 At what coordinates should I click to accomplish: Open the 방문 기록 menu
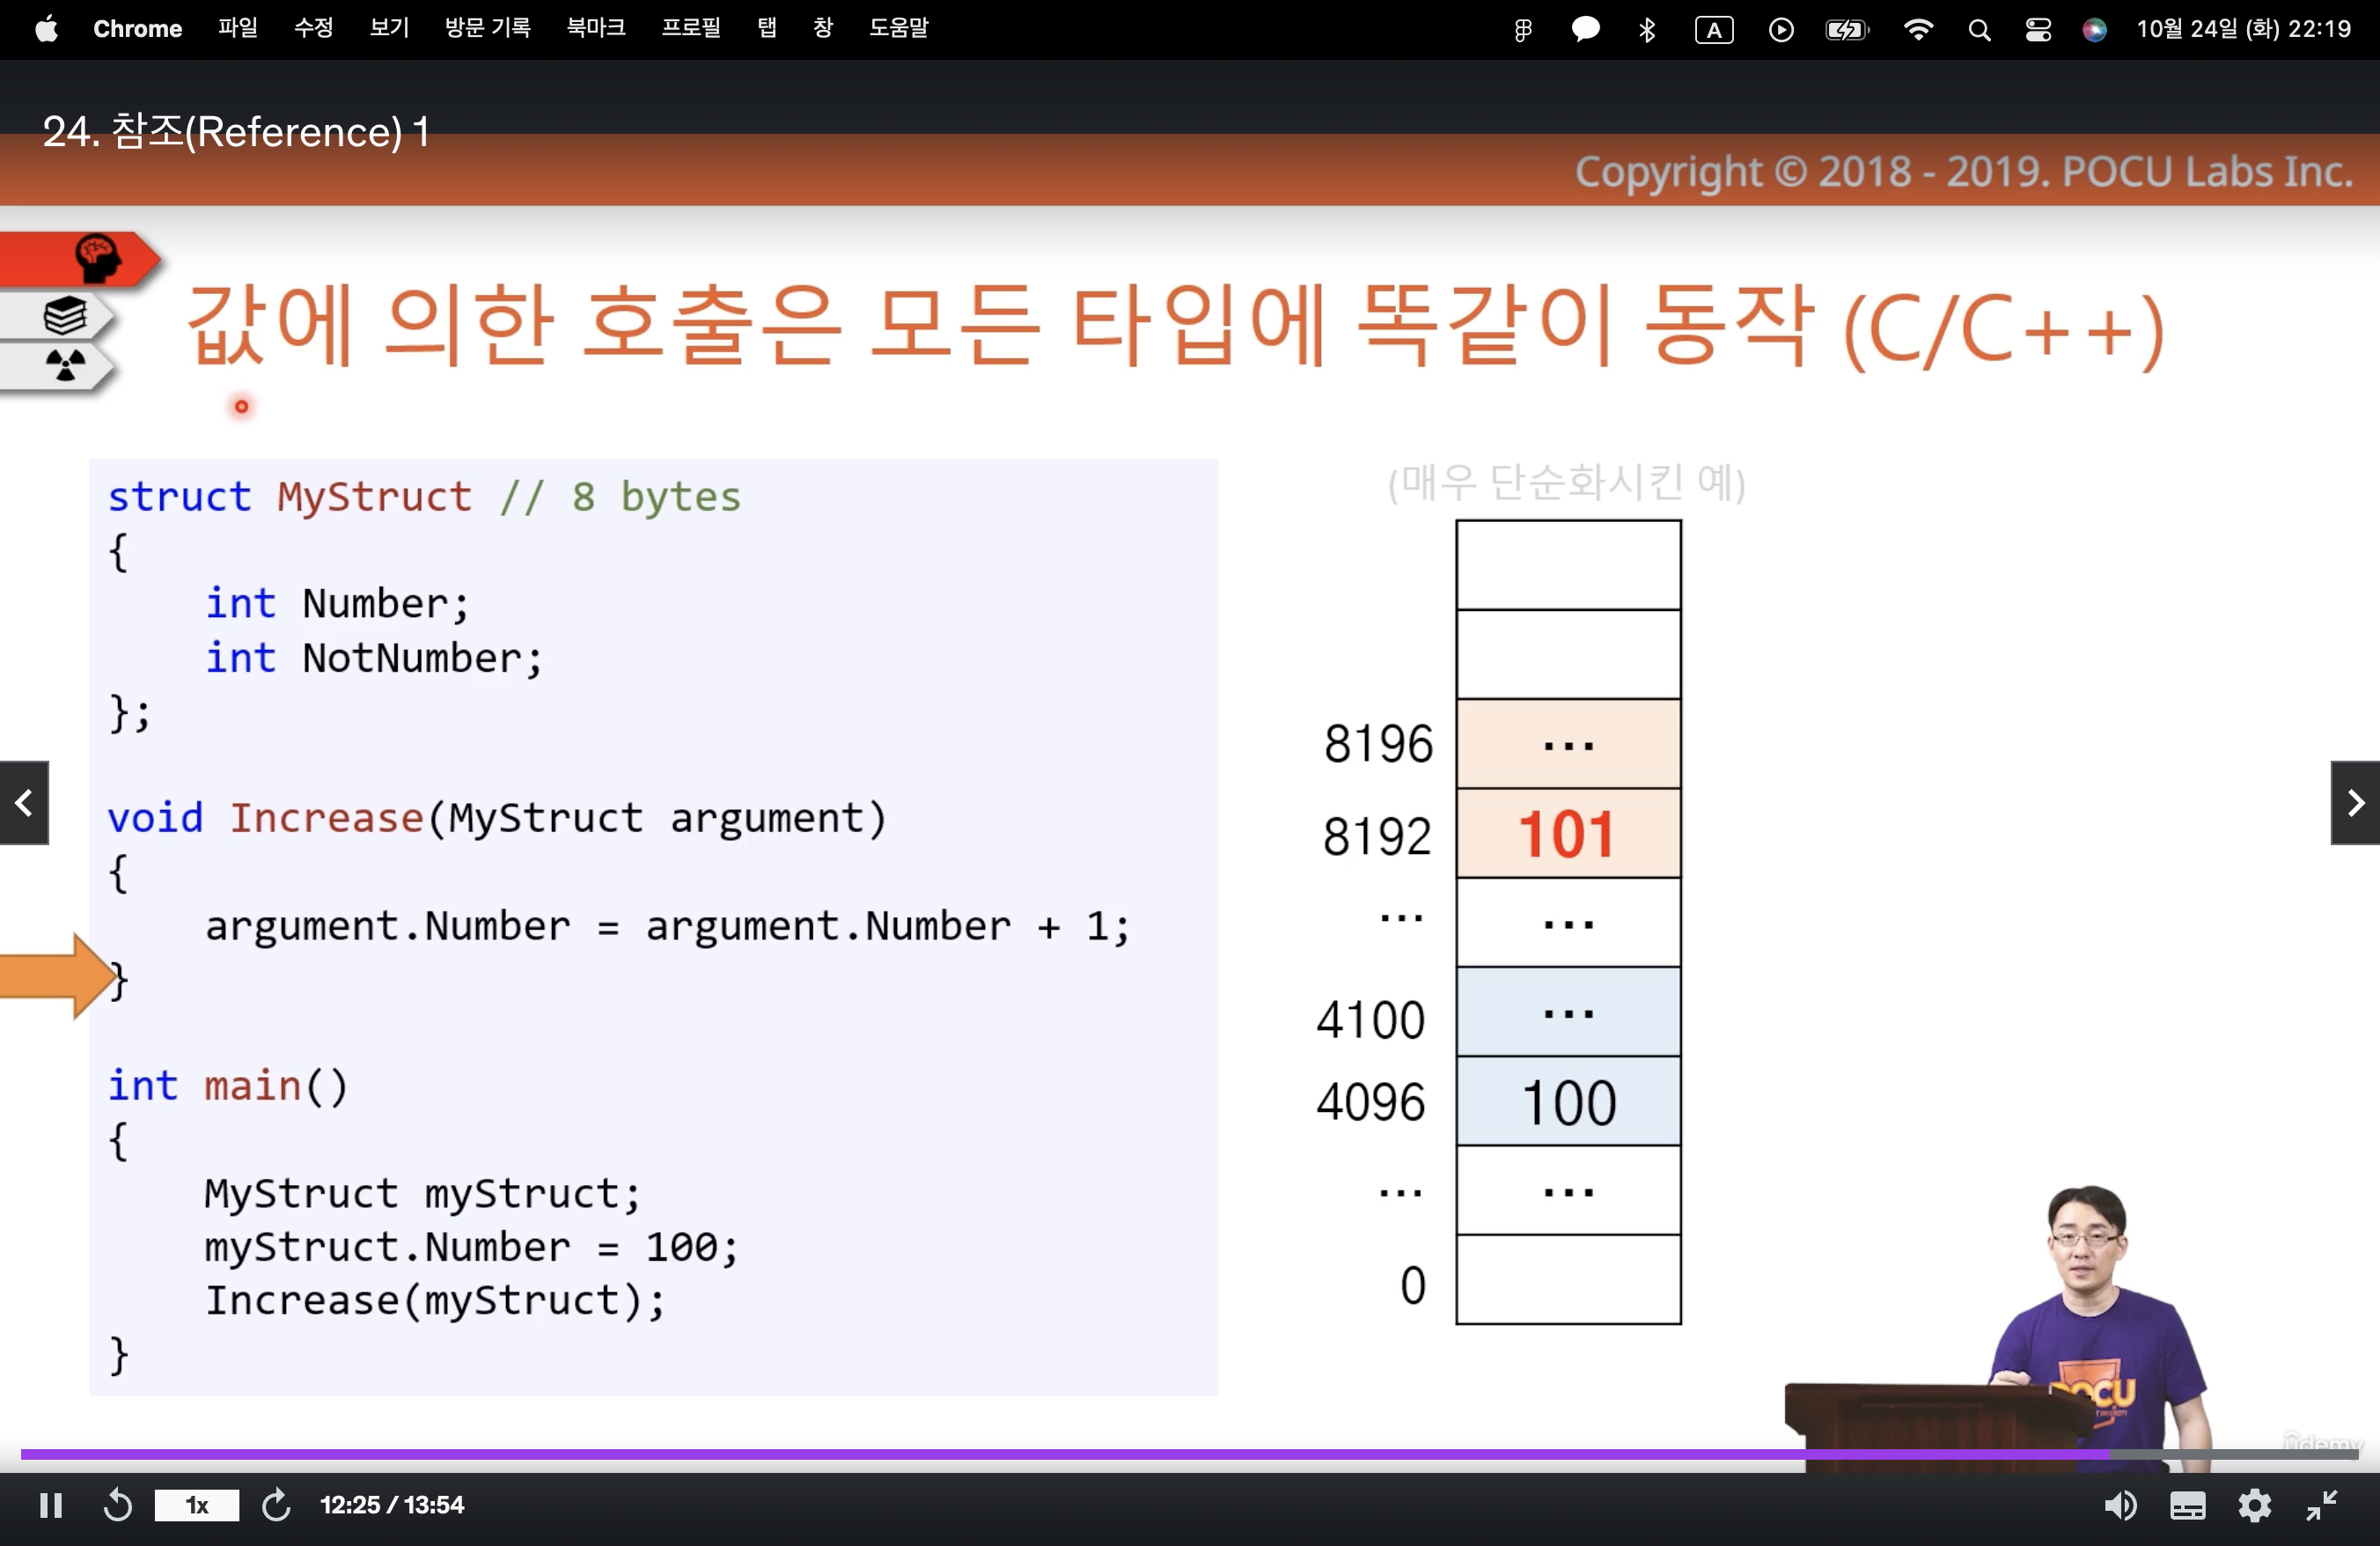coord(487,28)
